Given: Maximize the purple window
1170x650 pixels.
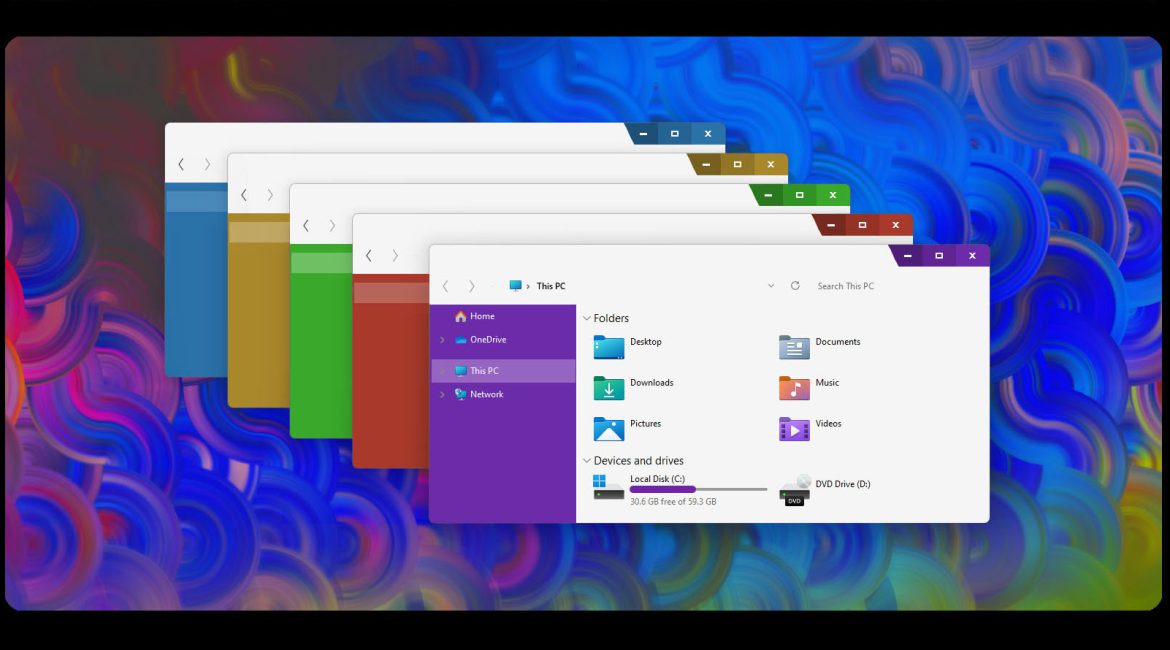Looking at the screenshot, I should [939, 255].
